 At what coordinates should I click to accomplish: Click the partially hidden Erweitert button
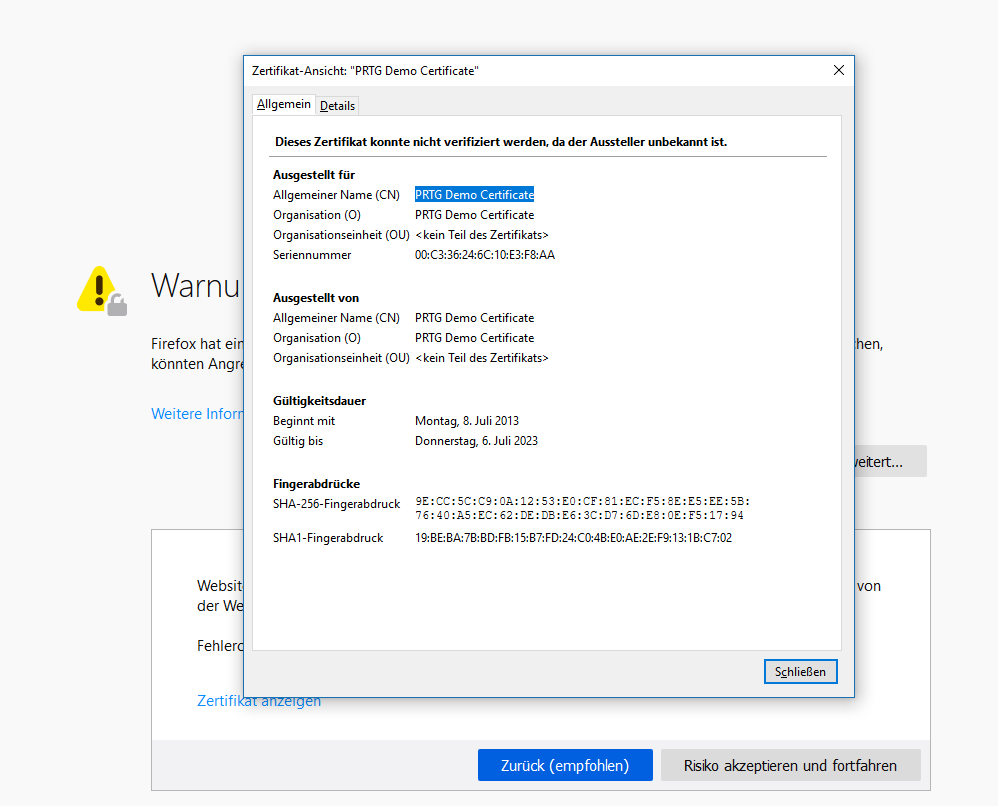(x=890, y=462)
